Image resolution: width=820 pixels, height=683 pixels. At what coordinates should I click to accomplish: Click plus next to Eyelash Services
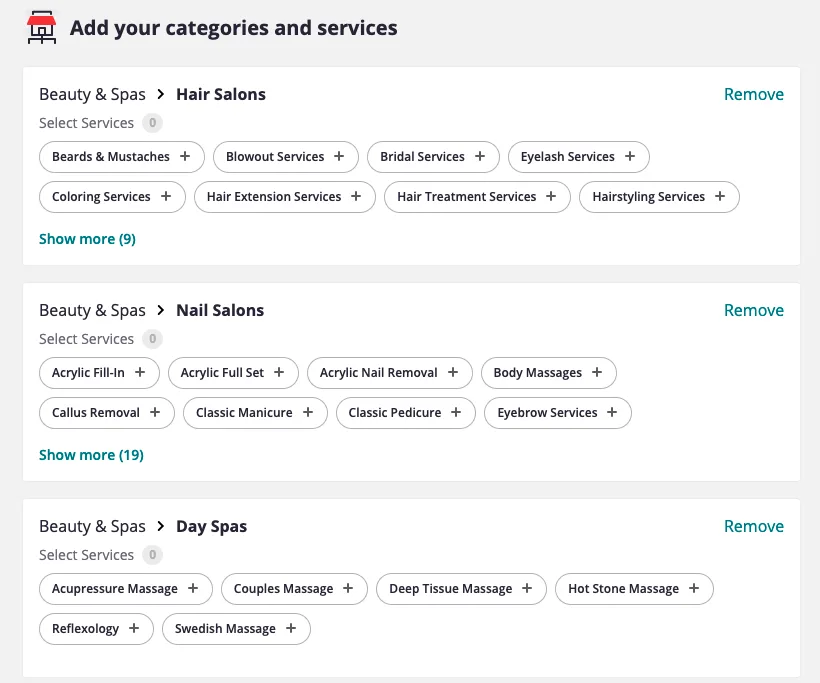coord(630,156)
